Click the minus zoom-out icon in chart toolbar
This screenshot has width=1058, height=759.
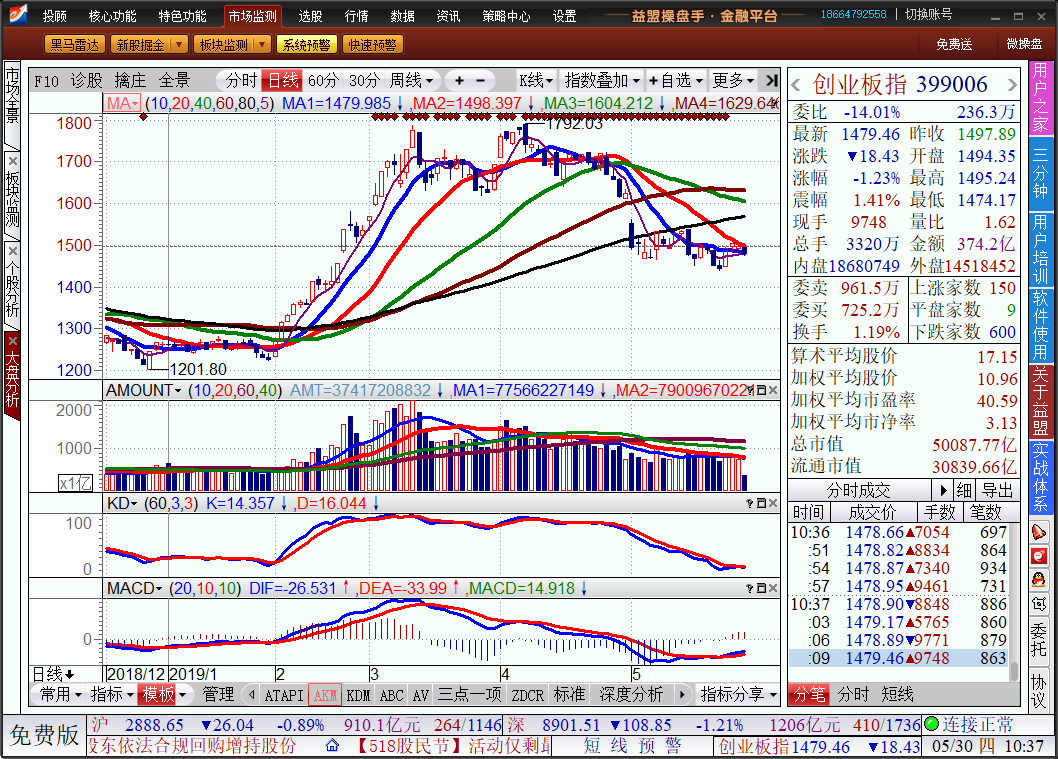point(481,81)
